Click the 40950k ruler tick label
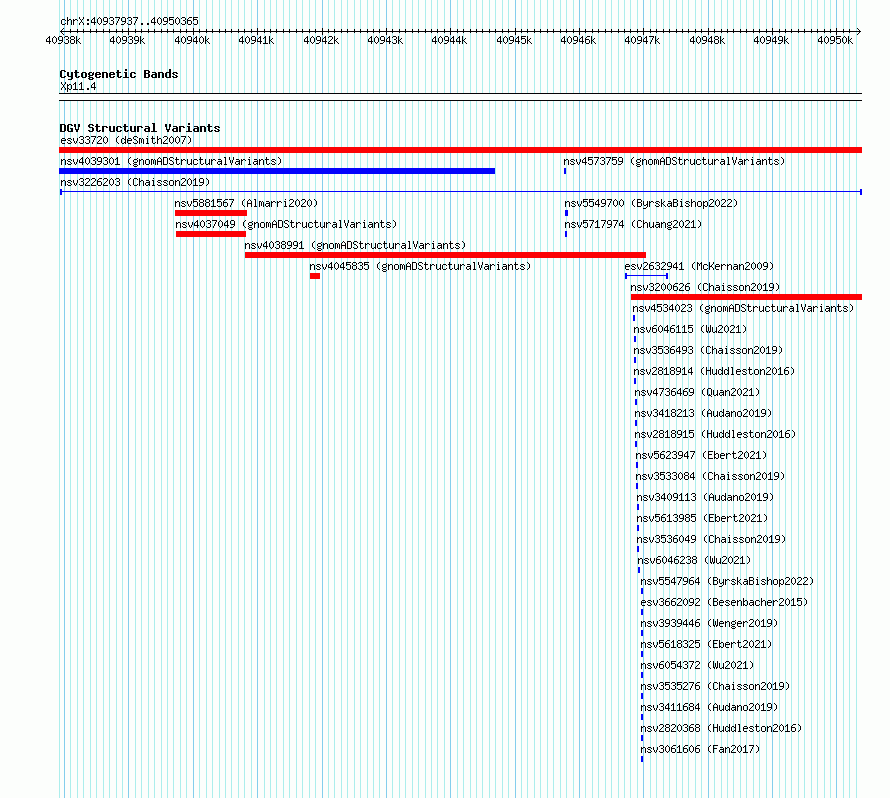The image size is (890, 798). (x=835, y=40)
